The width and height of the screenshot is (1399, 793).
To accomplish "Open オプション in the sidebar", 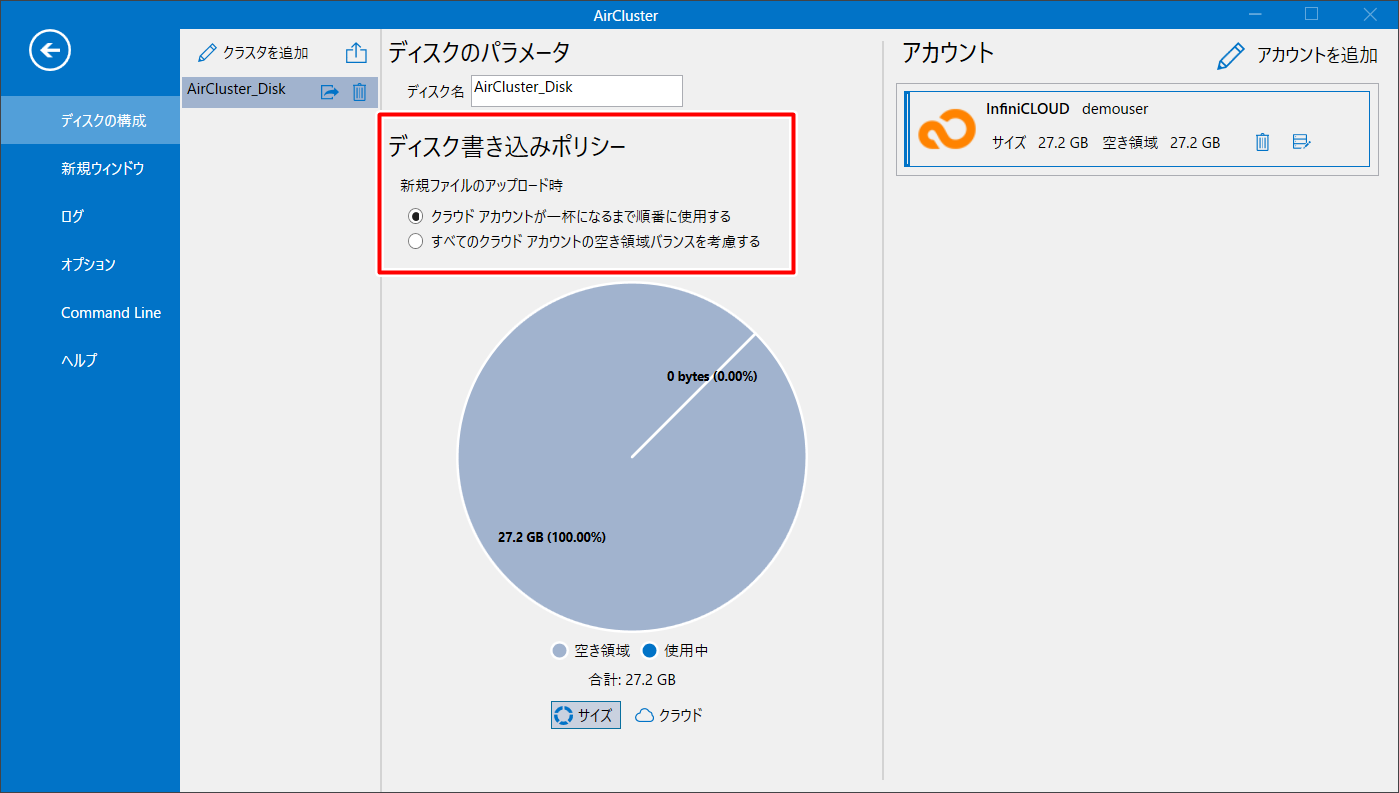I will pyautogui.click(x=88, y=265).
